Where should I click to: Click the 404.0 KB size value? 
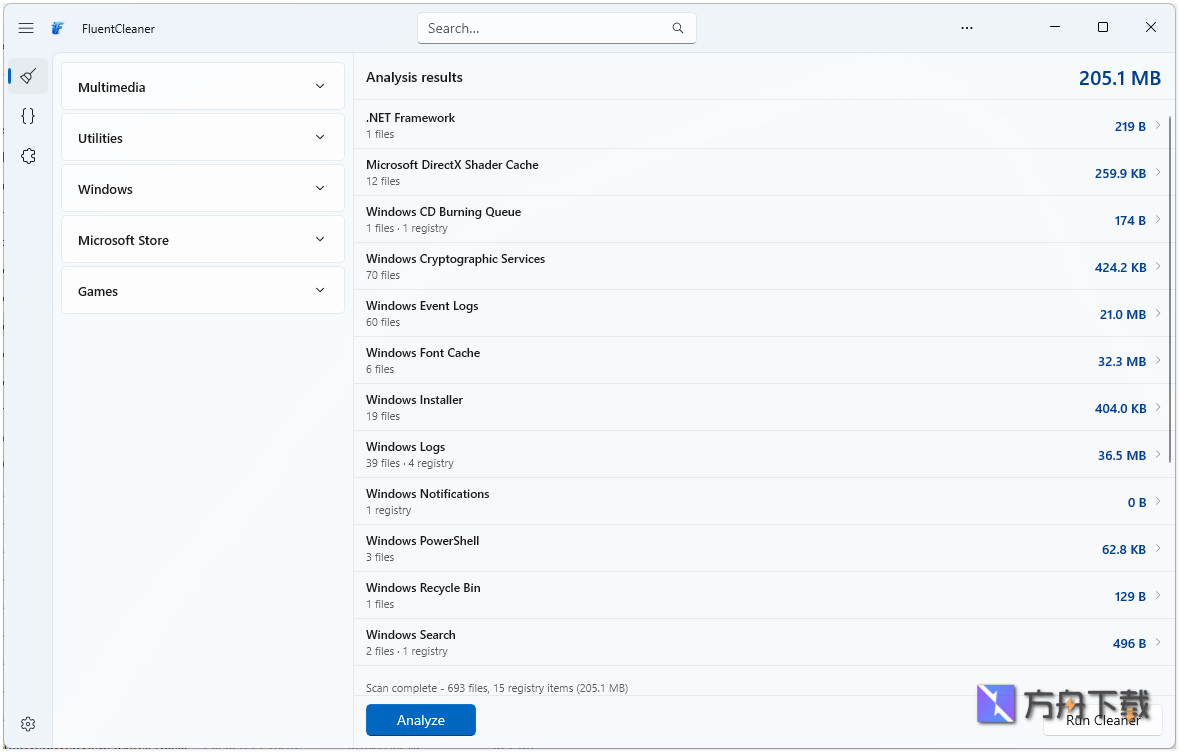pyautogui.click(x=1121, y=408)
